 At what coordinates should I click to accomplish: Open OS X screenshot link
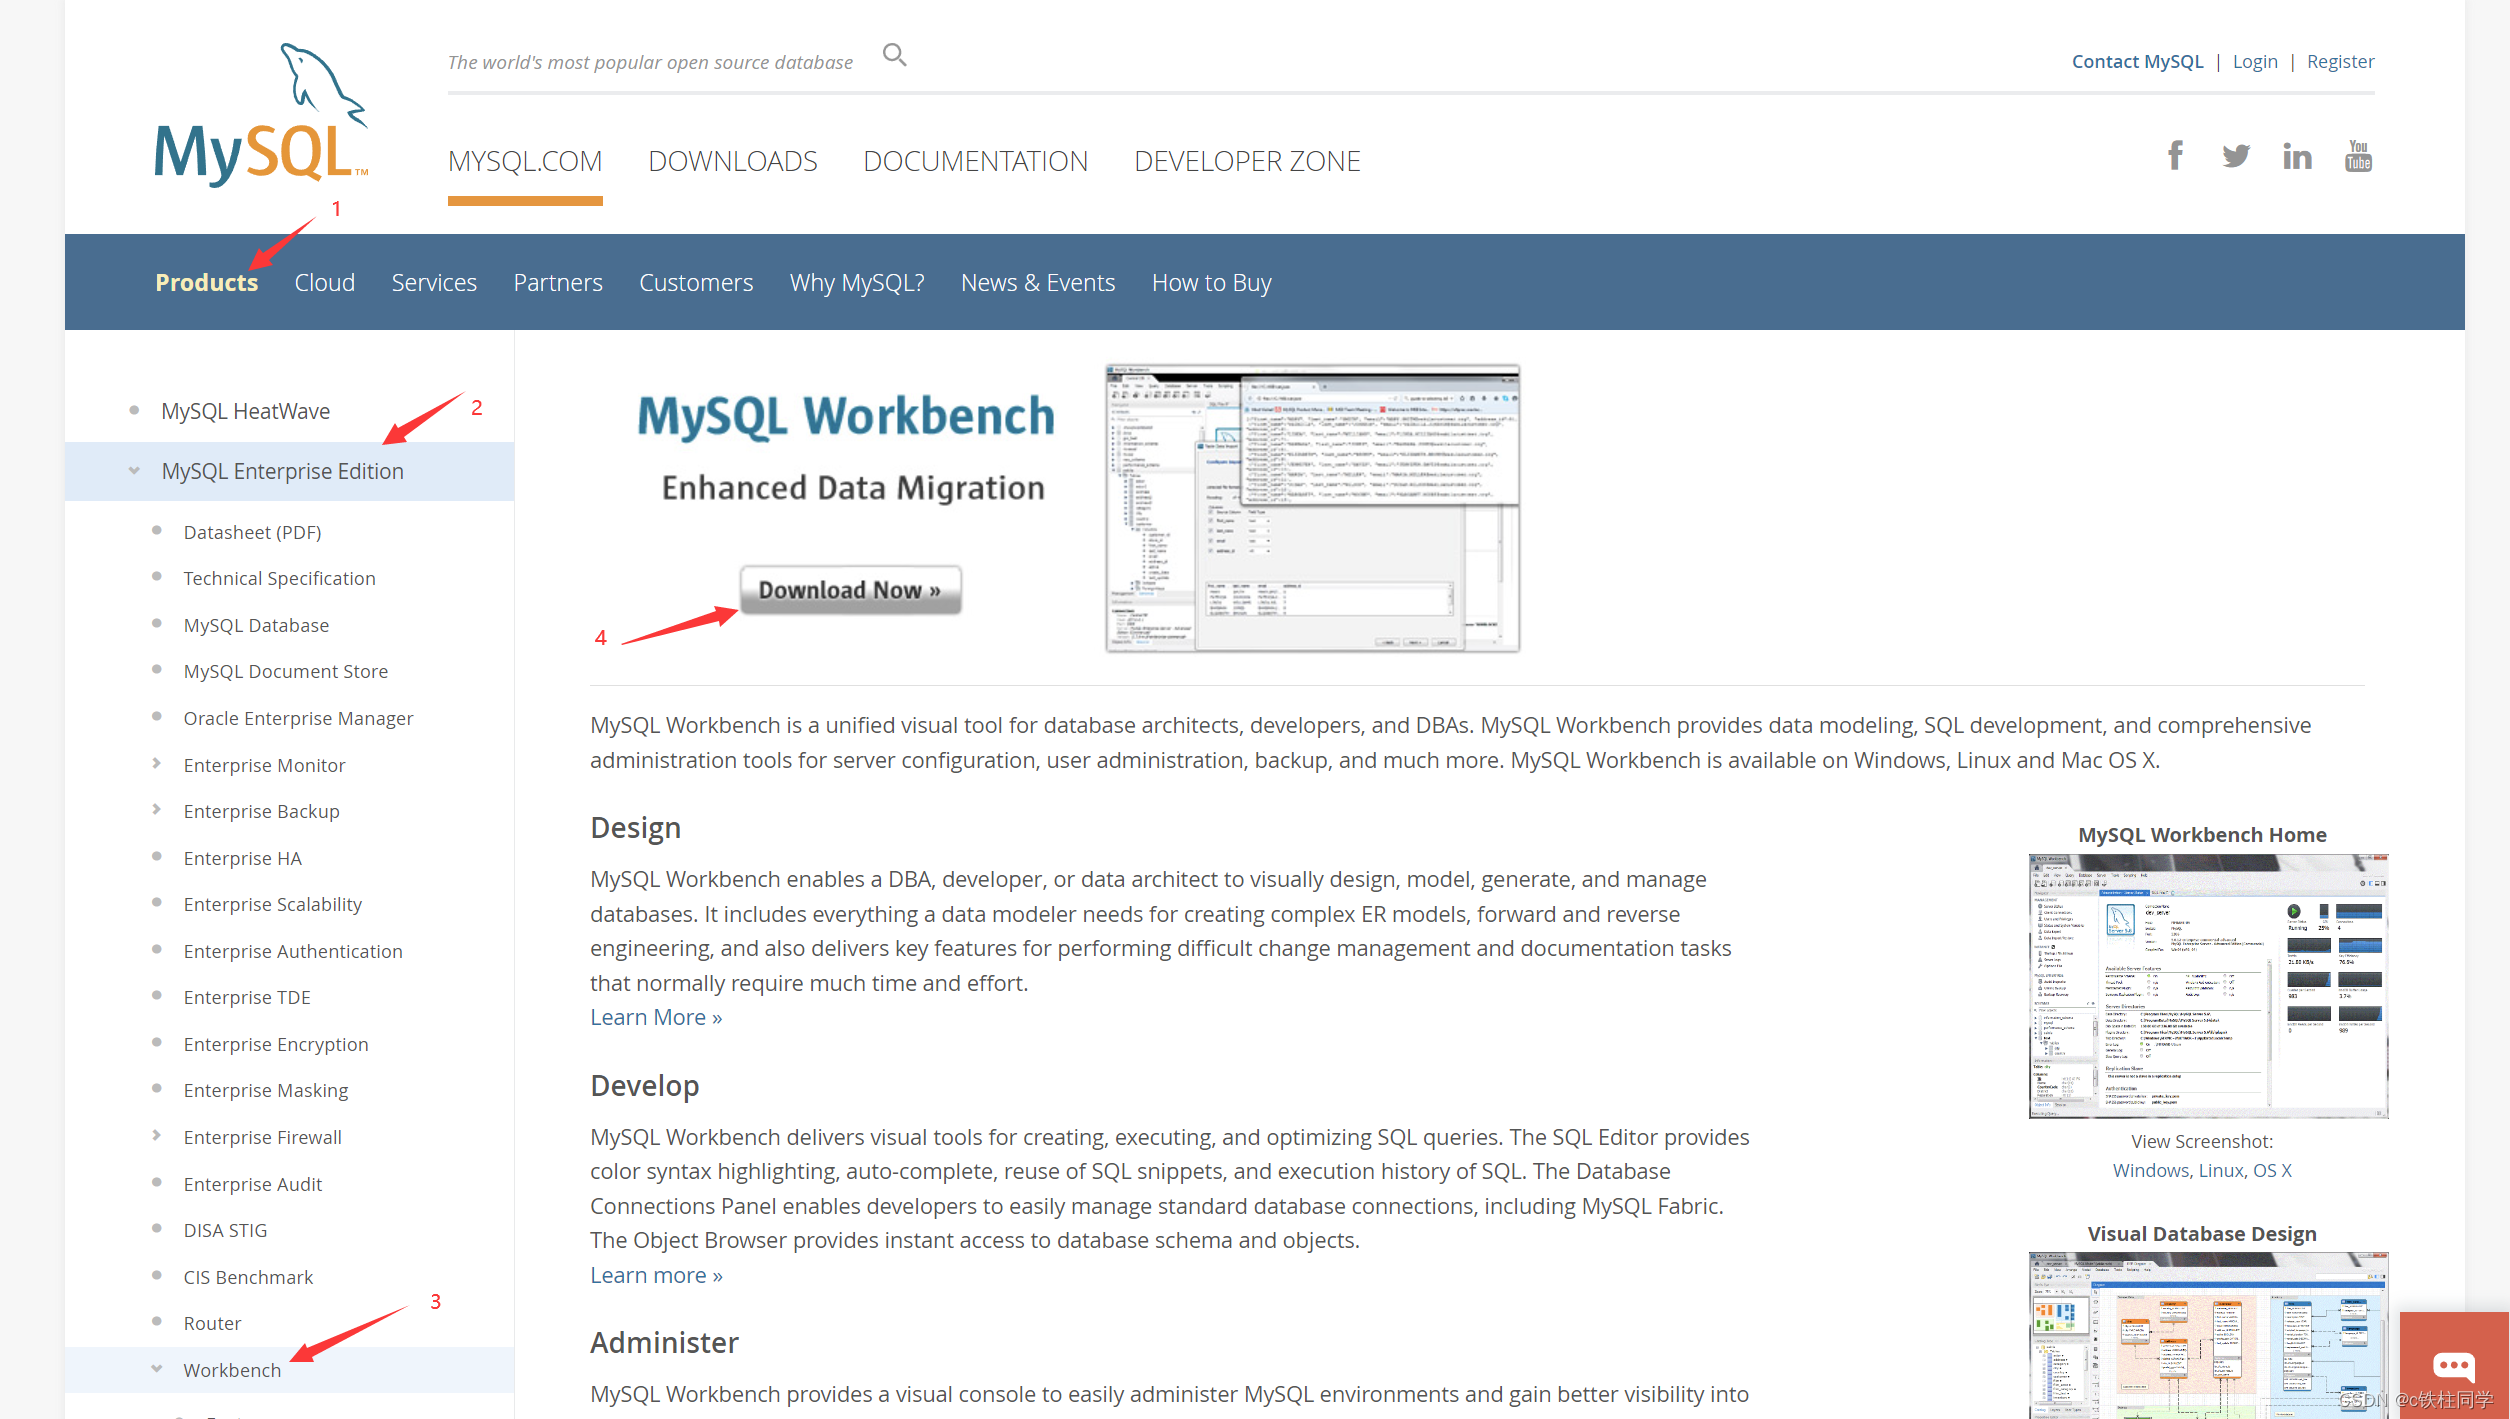coord(2272,1170)
